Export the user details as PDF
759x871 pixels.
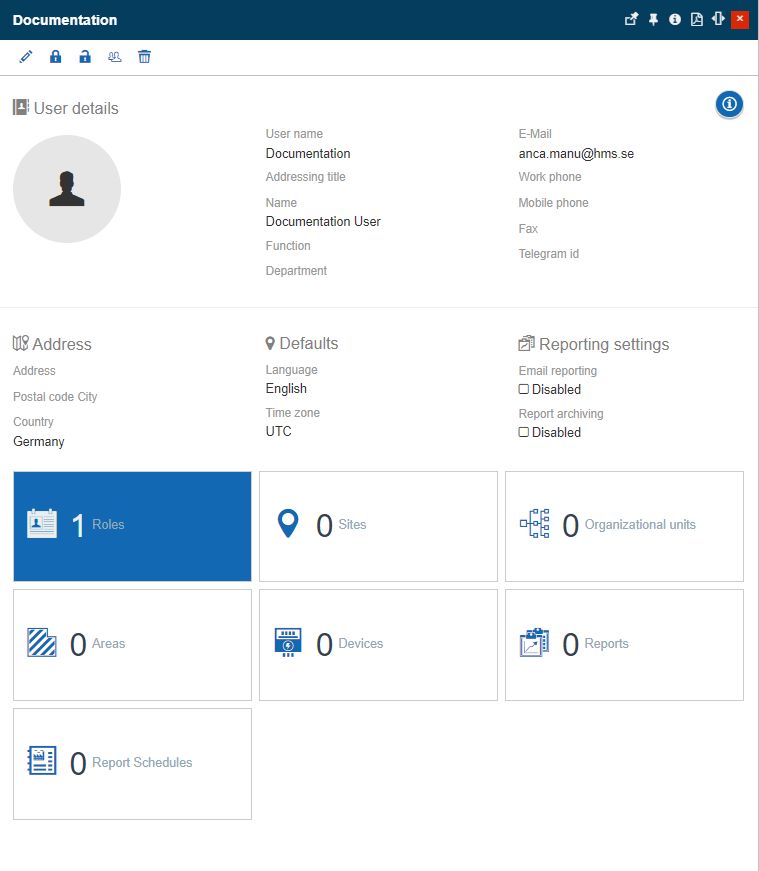(x=697, y=19)
